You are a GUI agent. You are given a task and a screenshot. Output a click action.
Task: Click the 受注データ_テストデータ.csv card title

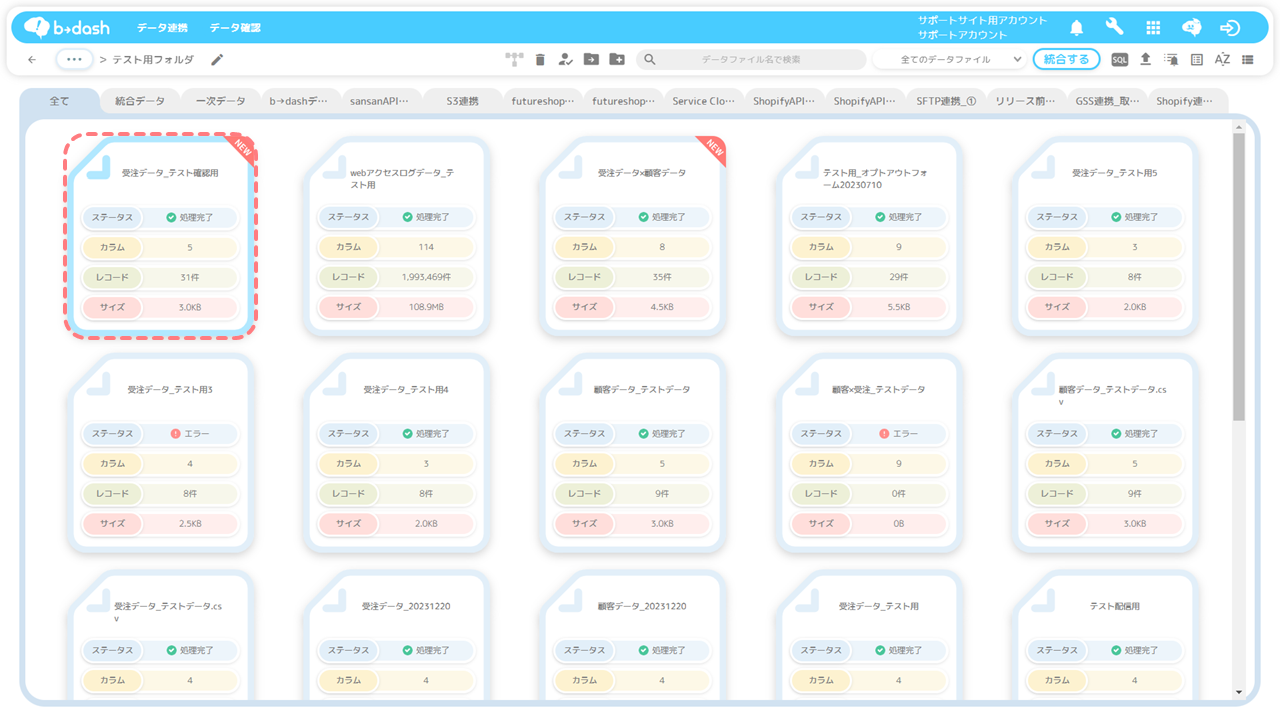168,612
